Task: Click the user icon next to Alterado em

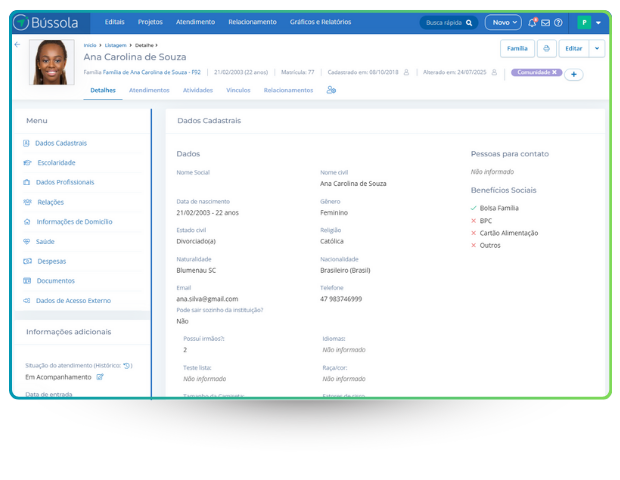Action: (494, 72)
